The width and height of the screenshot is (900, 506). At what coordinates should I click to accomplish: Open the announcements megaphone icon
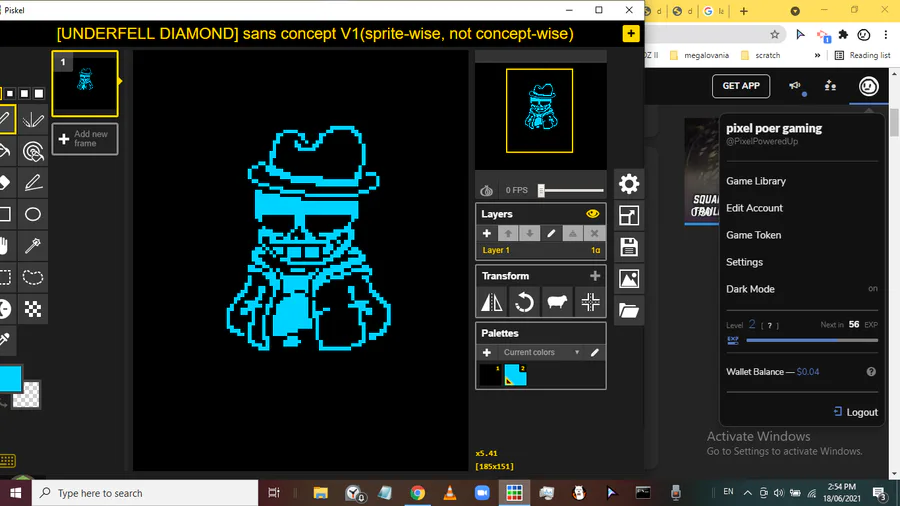pos(795,86)
